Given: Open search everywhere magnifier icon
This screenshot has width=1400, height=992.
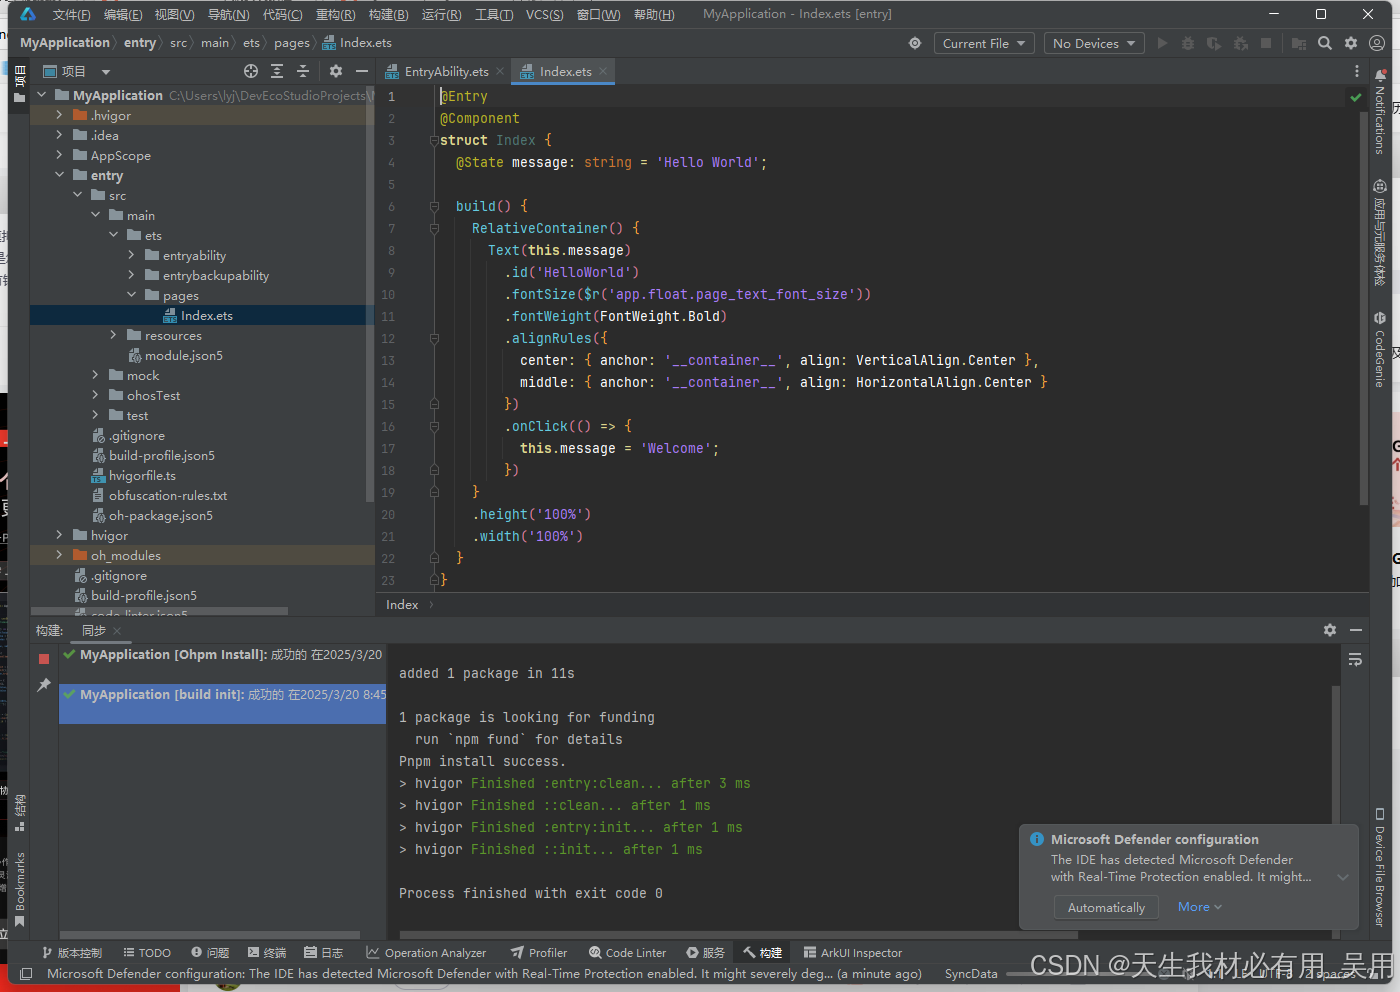Looking at the screenshot, I should (x=1325, y=43).
